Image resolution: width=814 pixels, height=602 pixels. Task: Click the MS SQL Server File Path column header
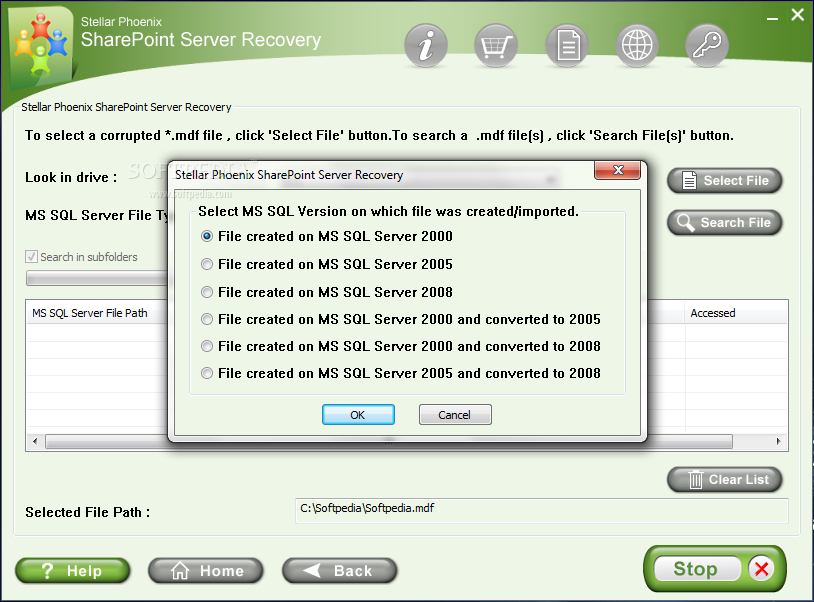(x=97, y=313)
